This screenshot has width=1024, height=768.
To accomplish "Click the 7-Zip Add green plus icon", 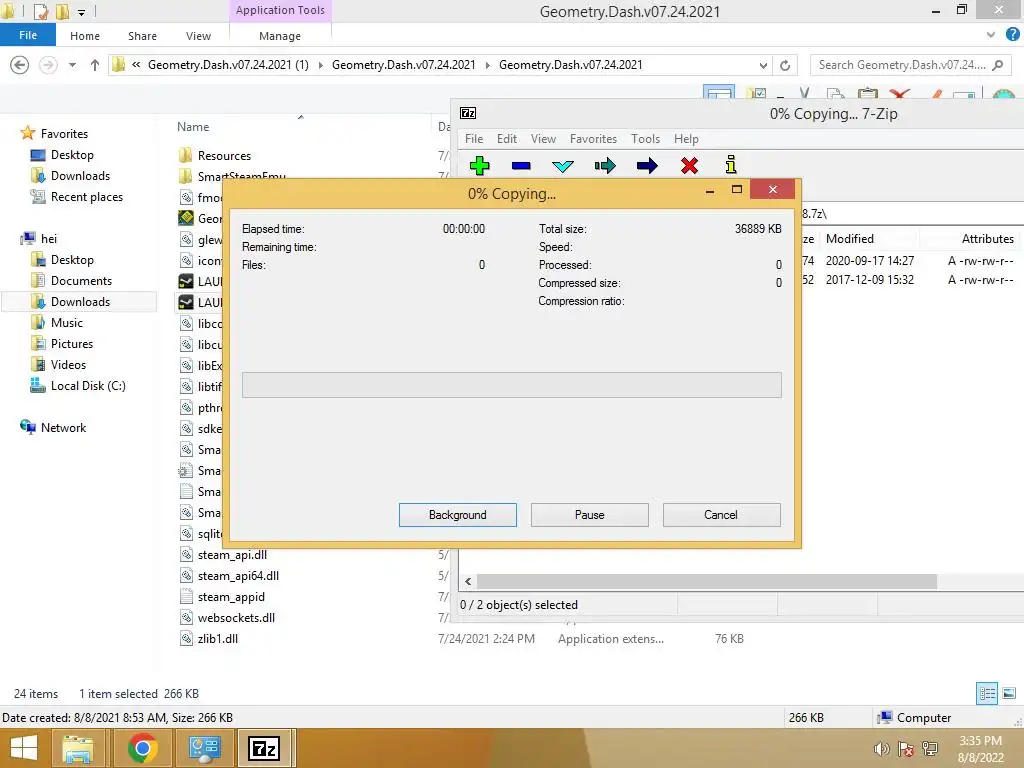I will (479, 166).
